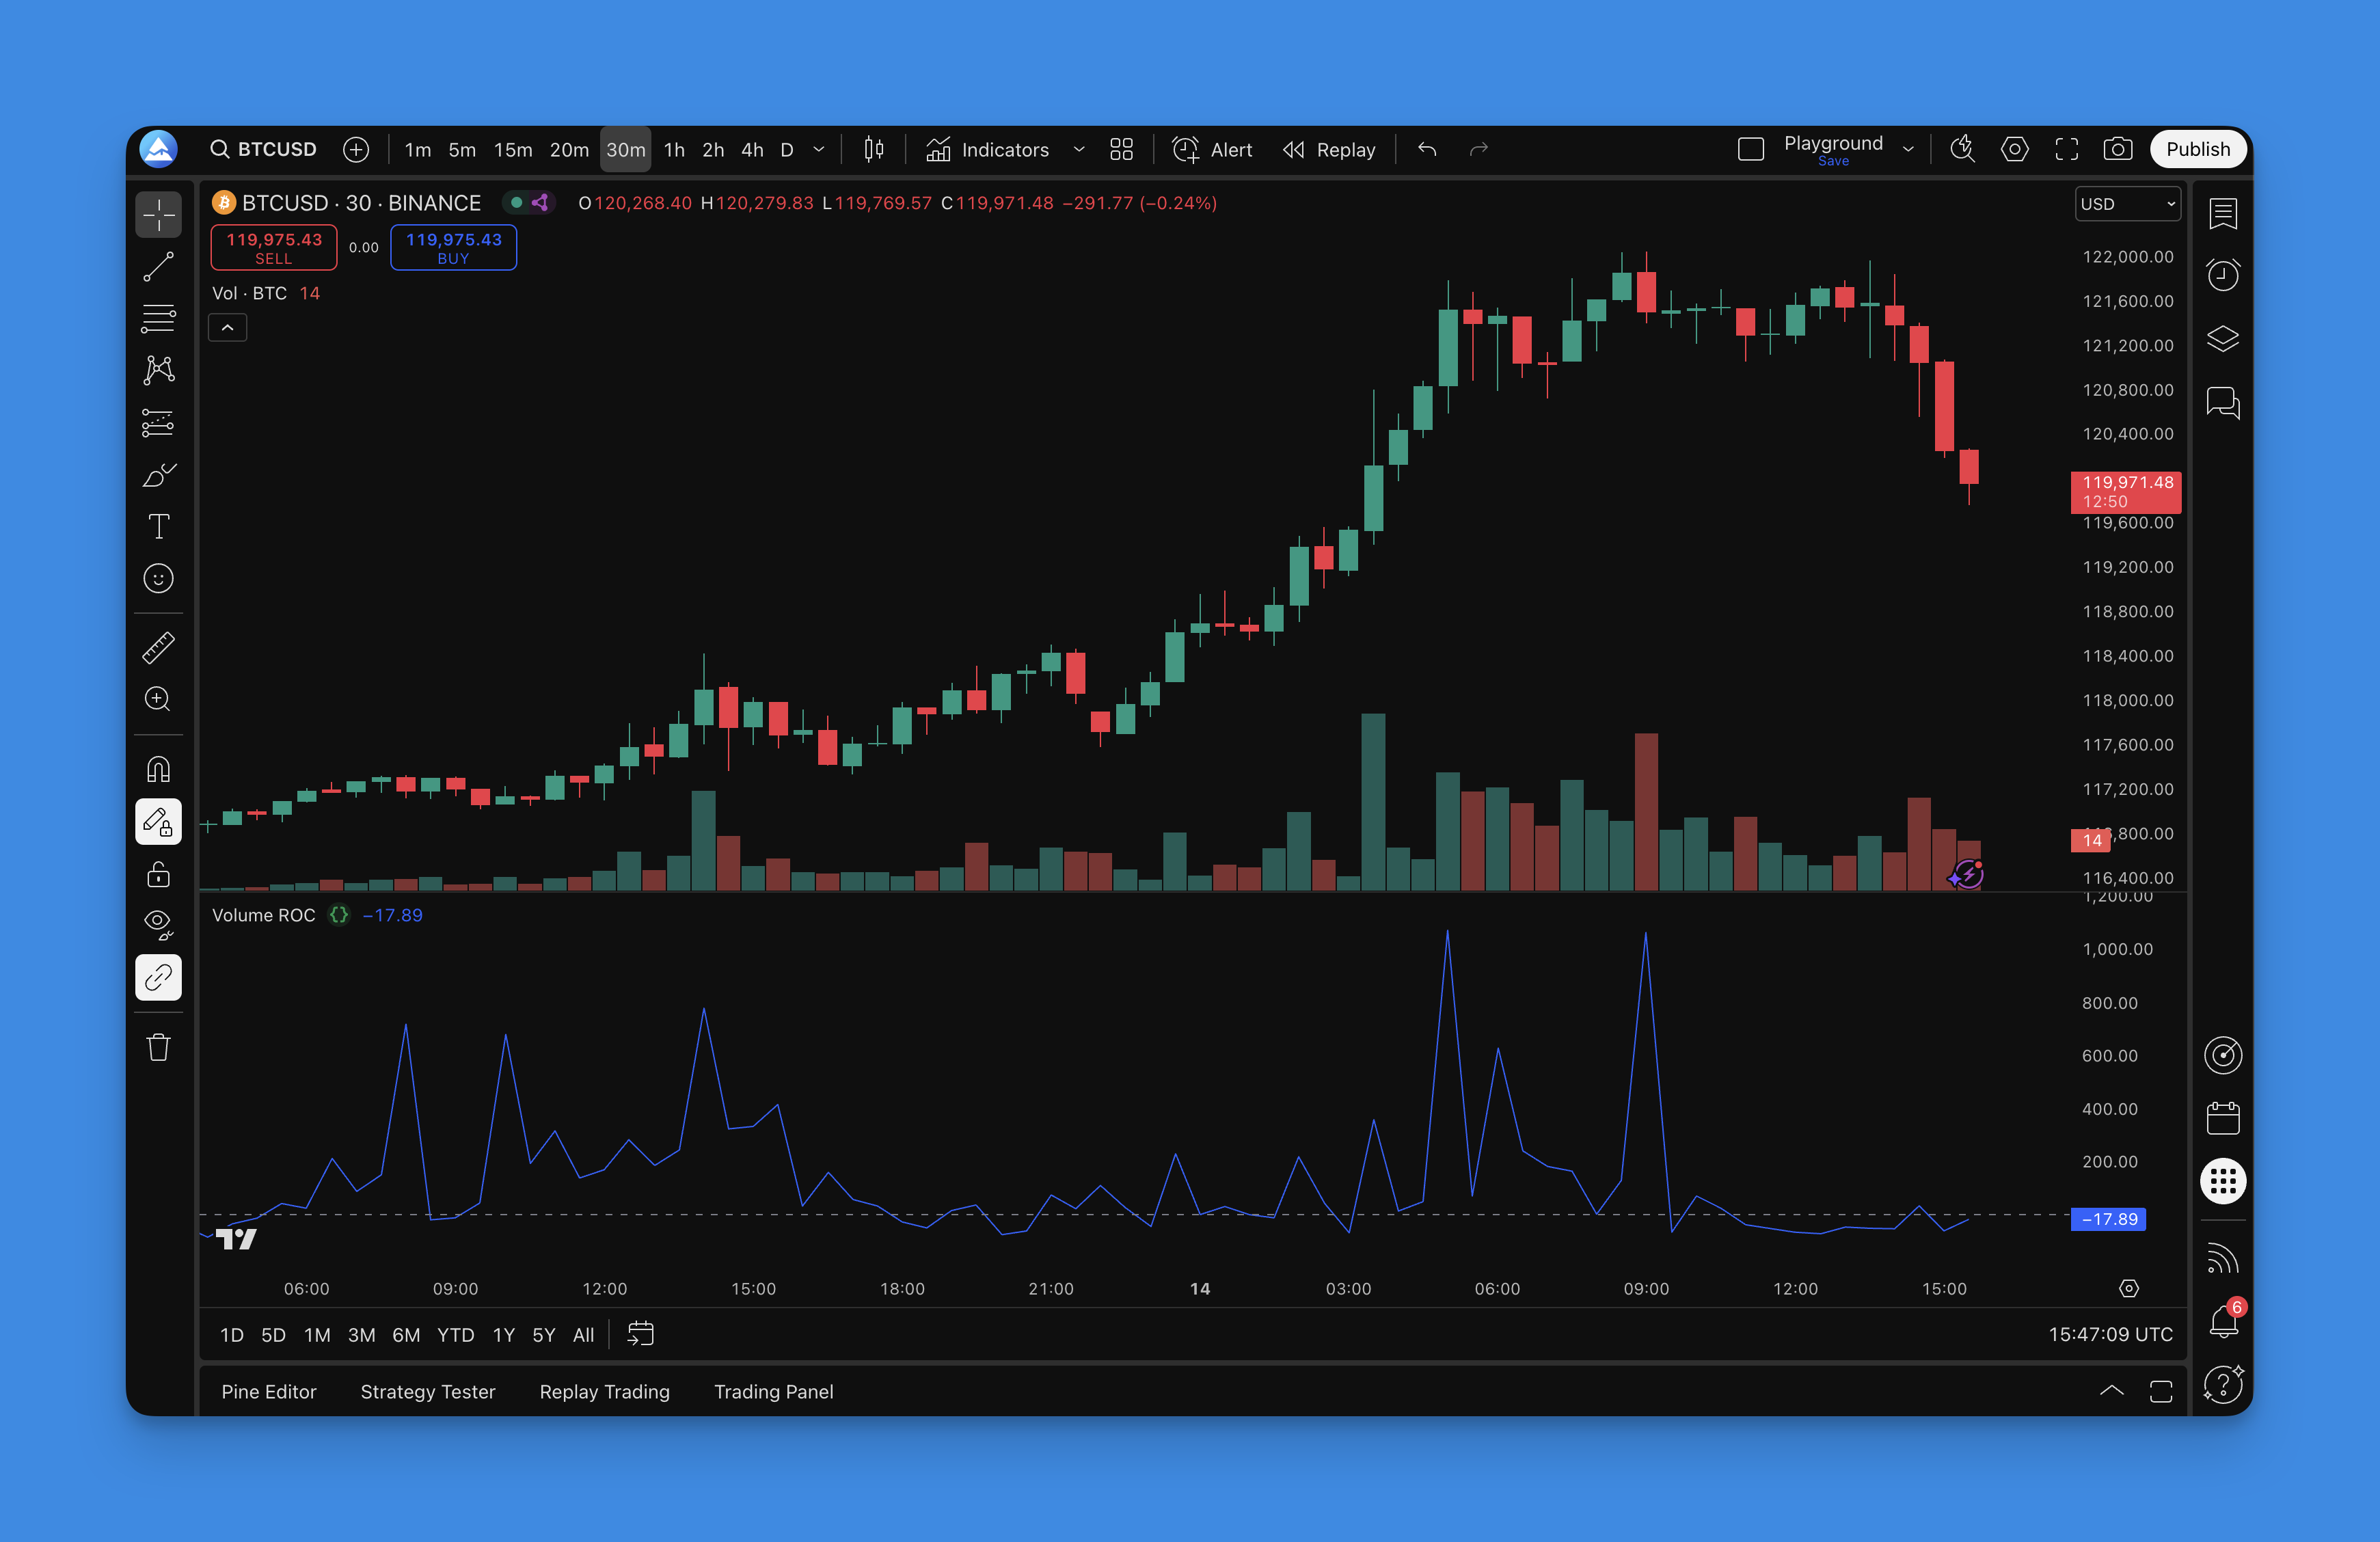Image resolution: width=2380 pixels, height=1542 pixels.
Task: Click the Publish button
Action: pyautogui.click(x=2197, y=150)
